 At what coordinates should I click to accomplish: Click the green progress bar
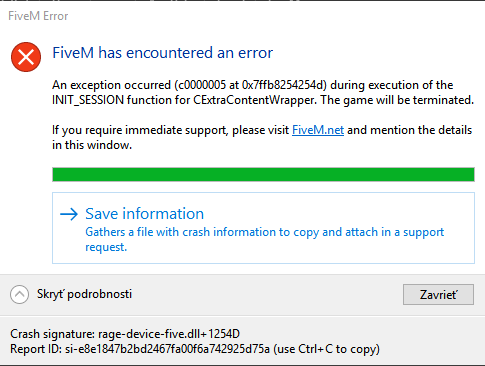[x=263, y=175]
